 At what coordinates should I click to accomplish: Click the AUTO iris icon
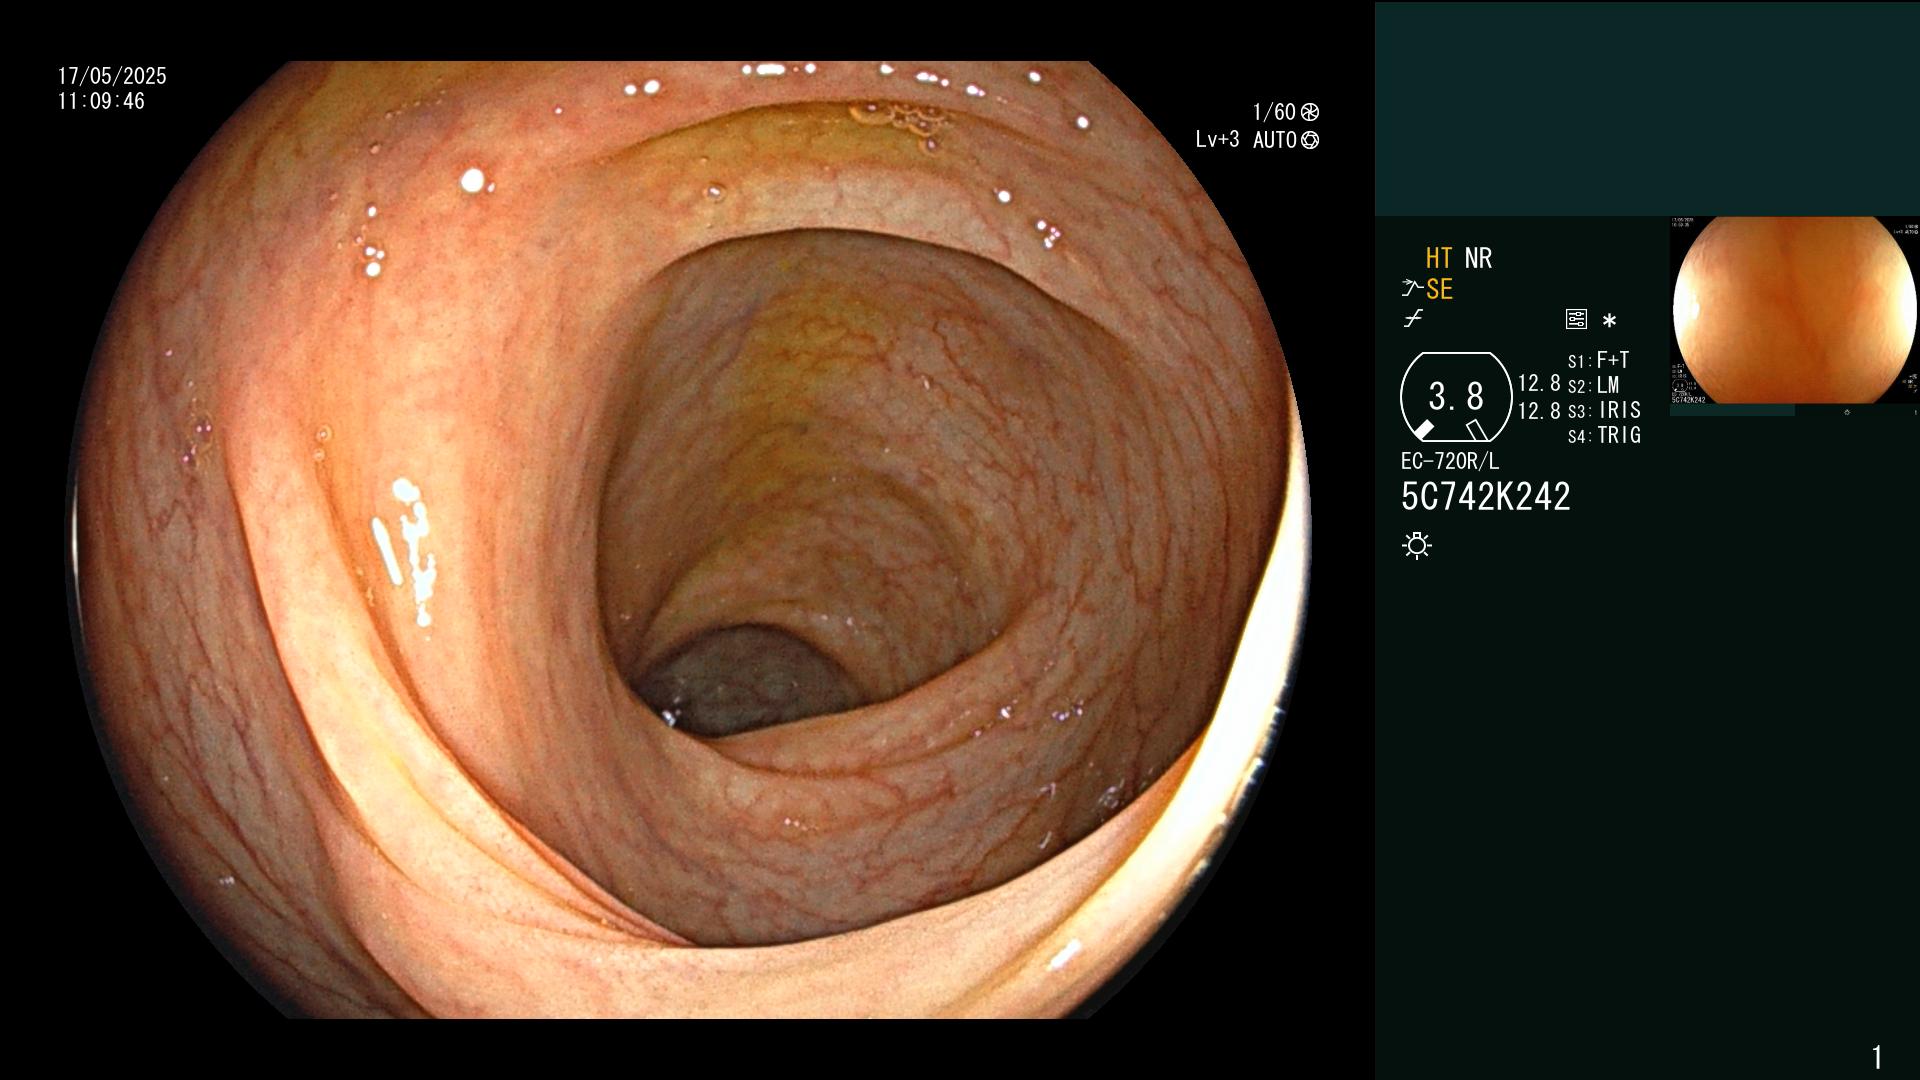(1310, 140)
